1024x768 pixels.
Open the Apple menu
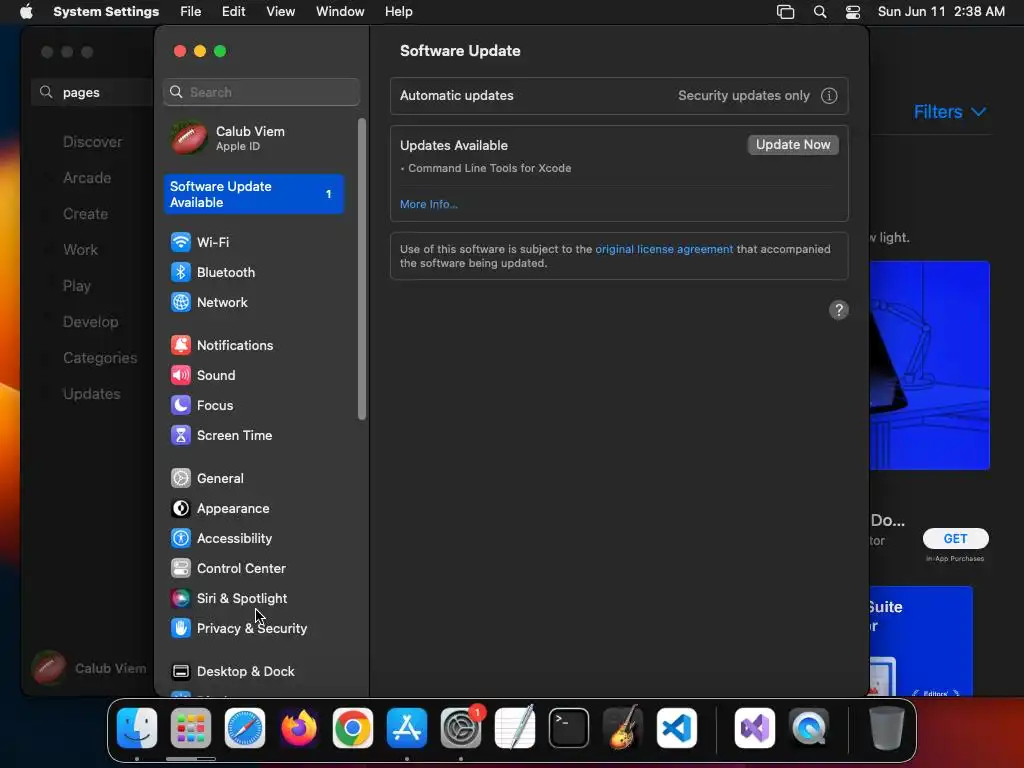[26, 12]
